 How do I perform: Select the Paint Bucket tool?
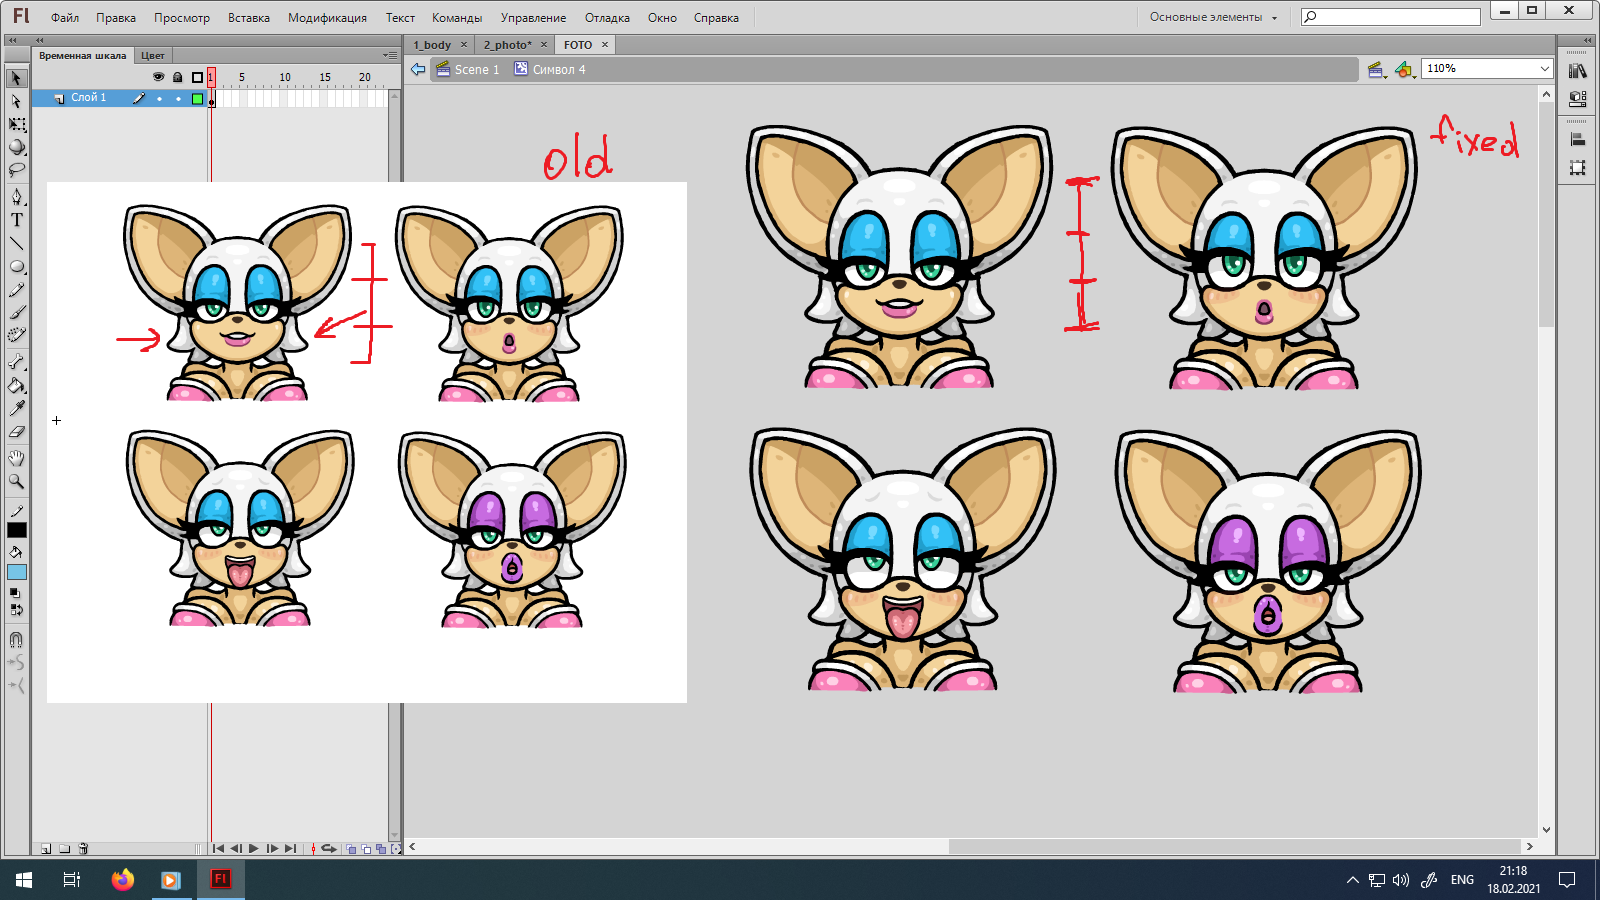pyautogui.click(x=16, y=385)
